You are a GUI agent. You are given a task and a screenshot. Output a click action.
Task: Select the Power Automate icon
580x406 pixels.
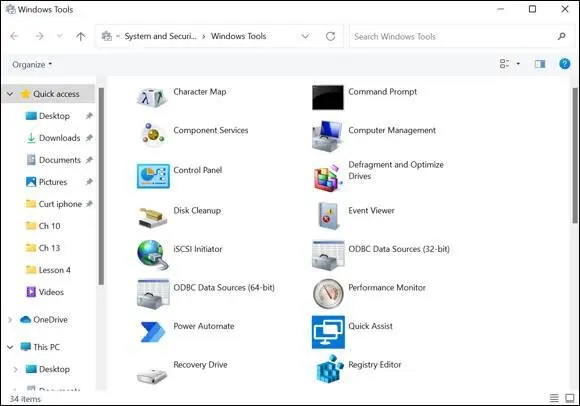pyautogui.click(x=153, y=332)
